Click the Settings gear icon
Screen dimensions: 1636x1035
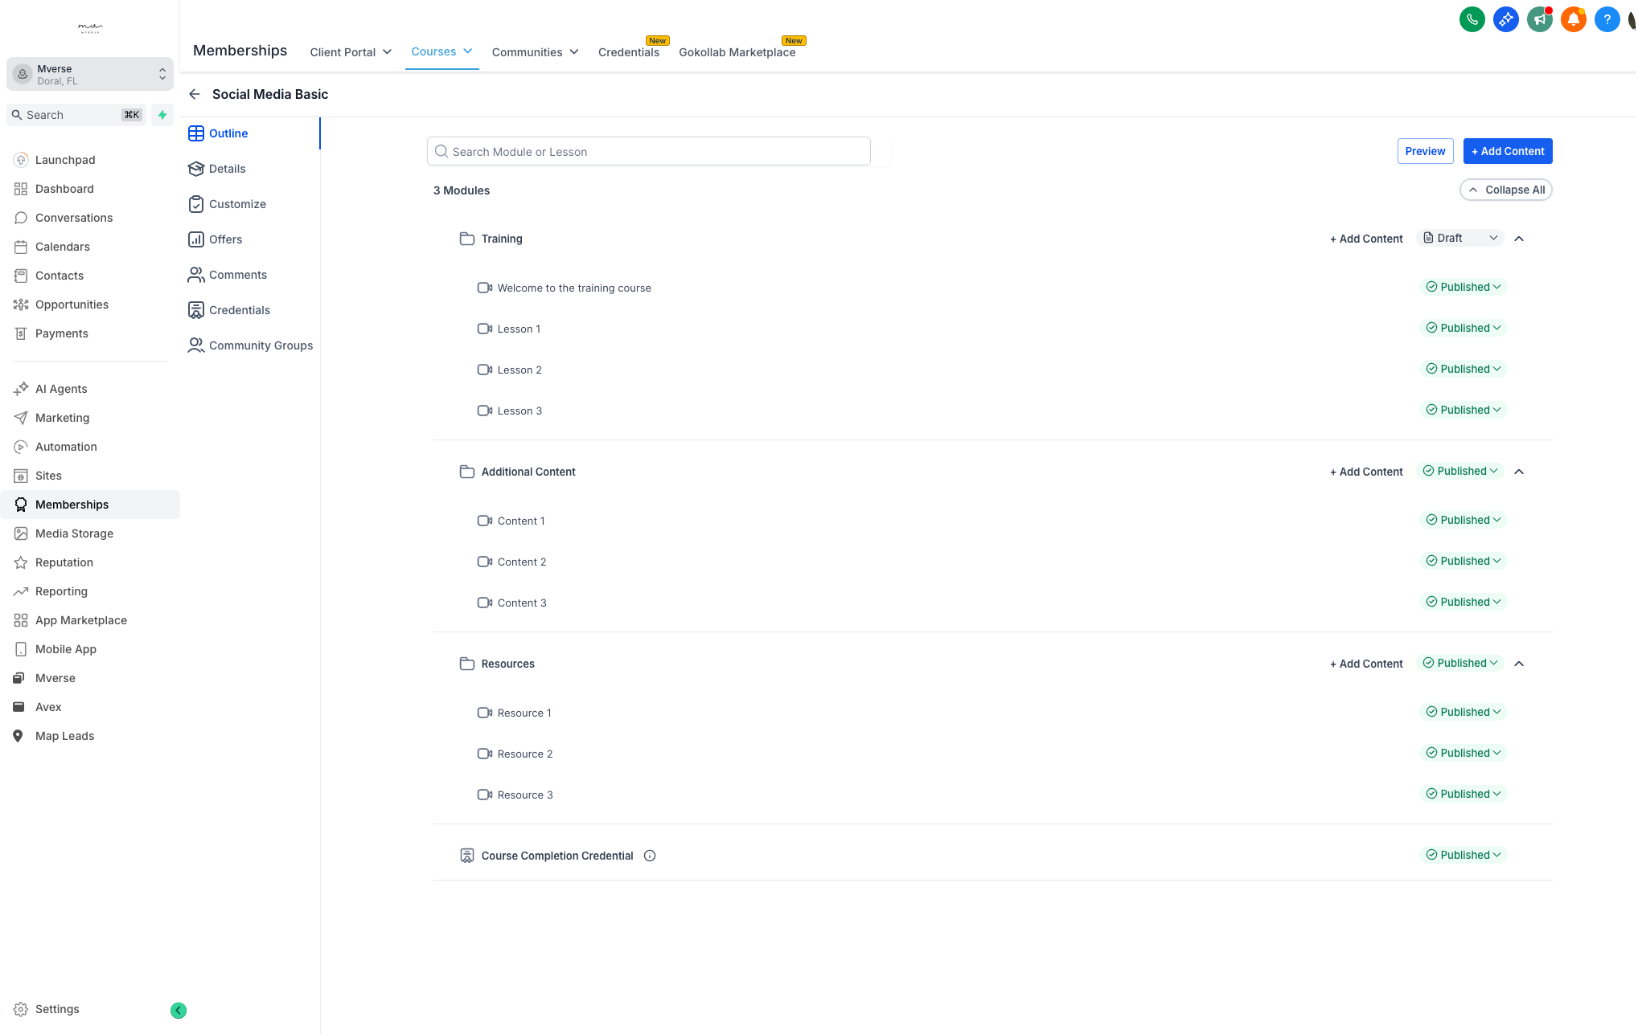point(21,1010)
